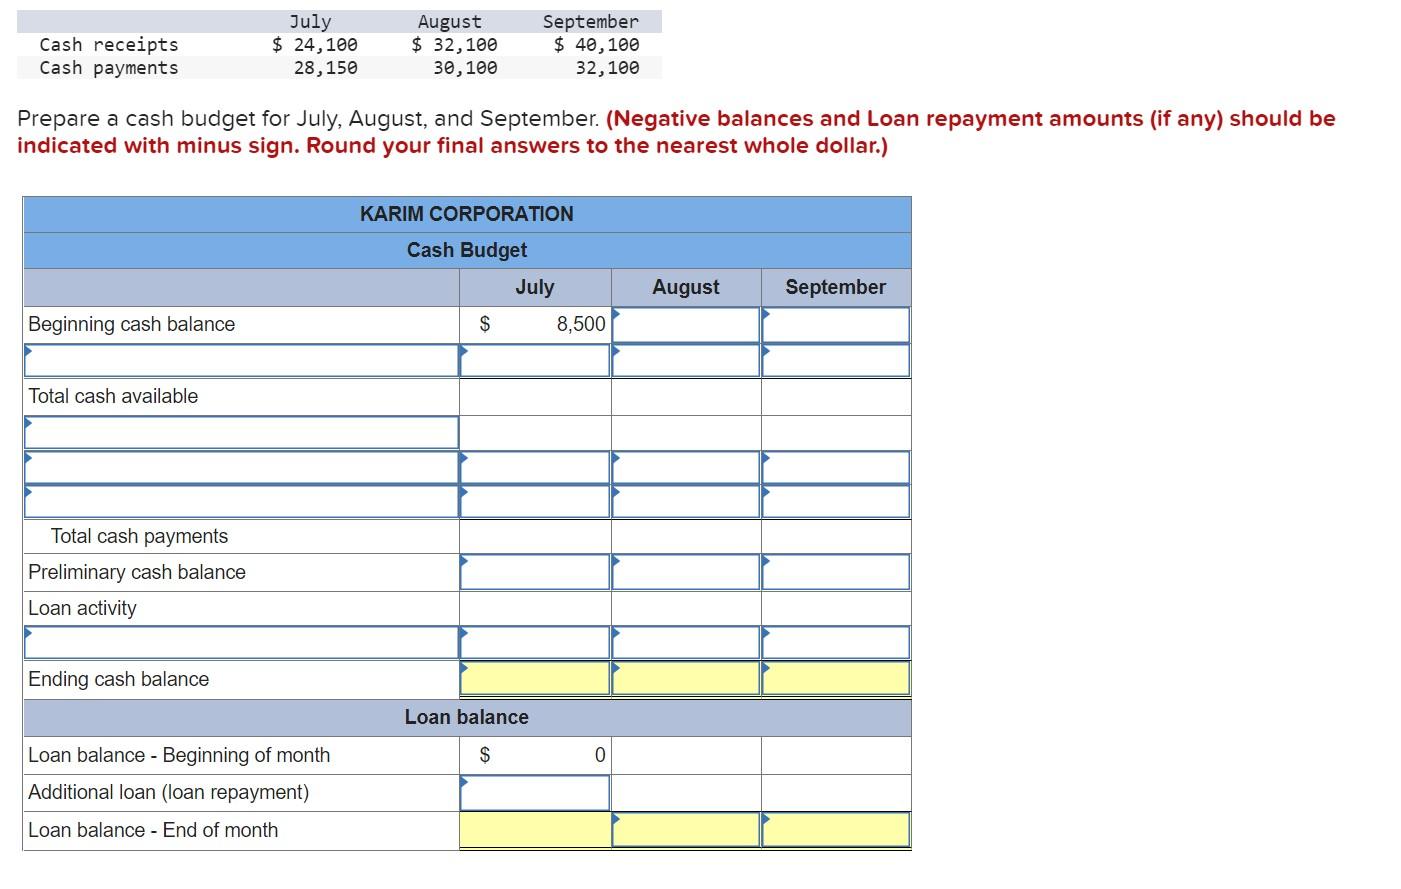Click July cell in row below Beginning cash balance
Screen dimensions: 1401x889
point(535,360)
